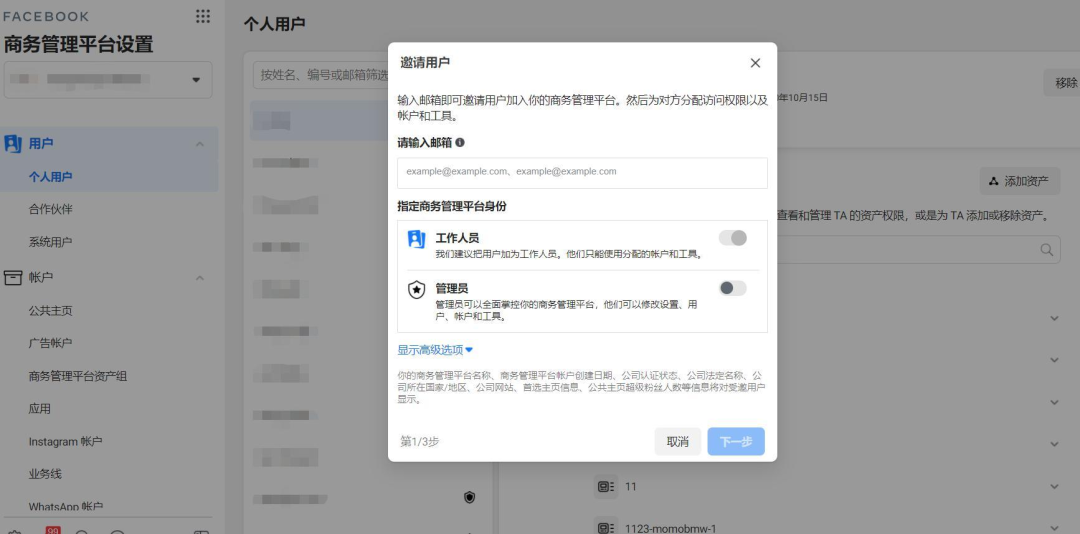Open WhatsApp 帐户 section
Viewport: 1080px width, 534px height.
pos(65,506)
